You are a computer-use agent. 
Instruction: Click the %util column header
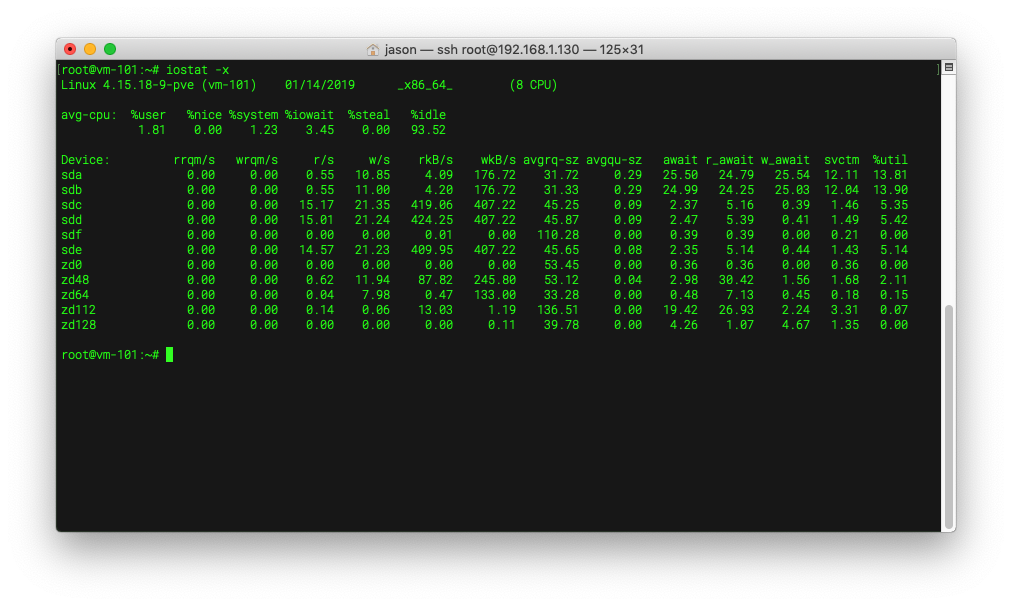890,159
